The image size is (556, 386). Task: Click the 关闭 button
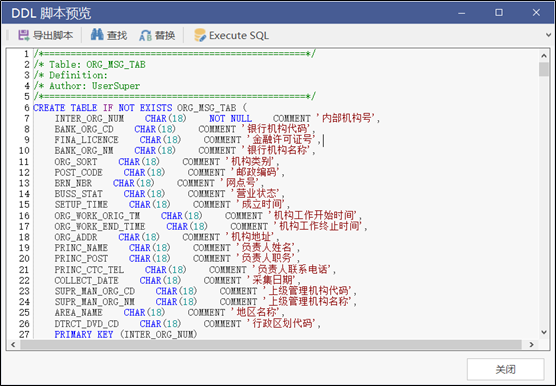pyautogui.click(x=505, y=369)
